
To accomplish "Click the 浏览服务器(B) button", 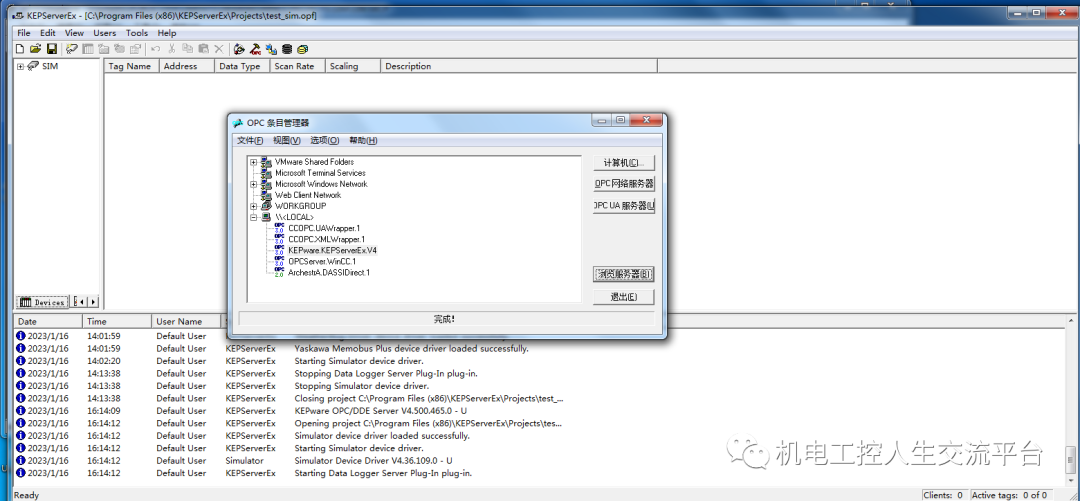I will pyautogui.click(x=624, y=274).
